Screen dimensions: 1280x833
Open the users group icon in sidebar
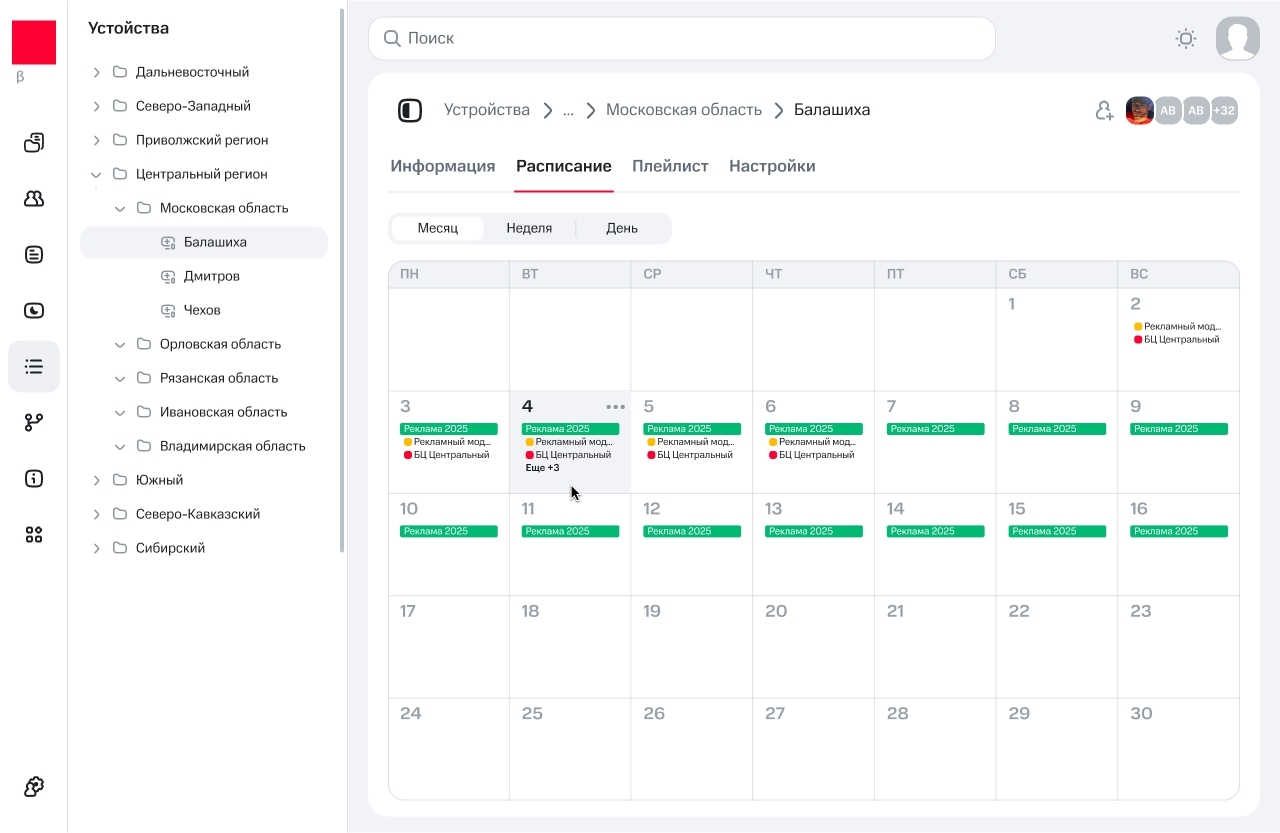[34, 198]
